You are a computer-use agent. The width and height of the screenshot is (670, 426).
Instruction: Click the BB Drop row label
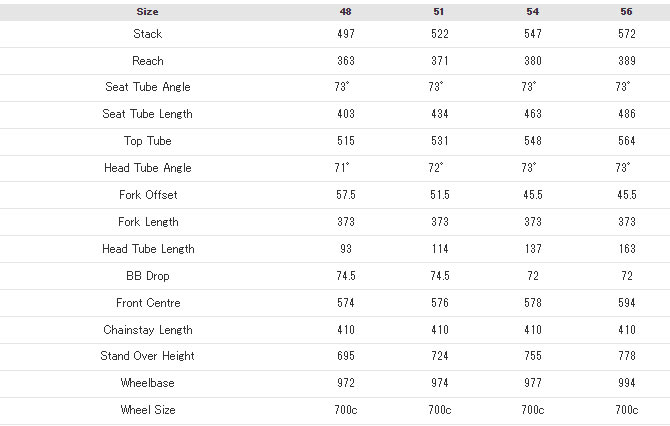pos(147,276)
